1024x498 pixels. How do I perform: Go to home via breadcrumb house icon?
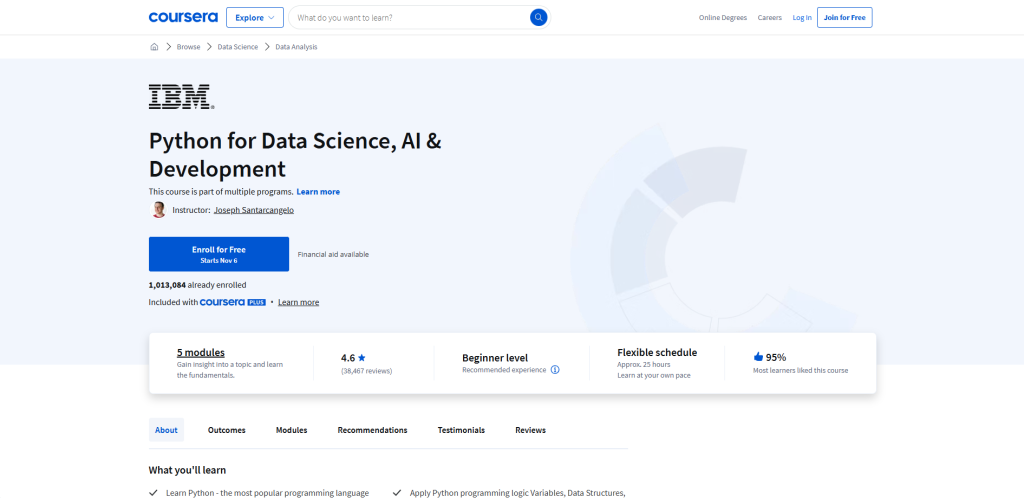point(154,47)
